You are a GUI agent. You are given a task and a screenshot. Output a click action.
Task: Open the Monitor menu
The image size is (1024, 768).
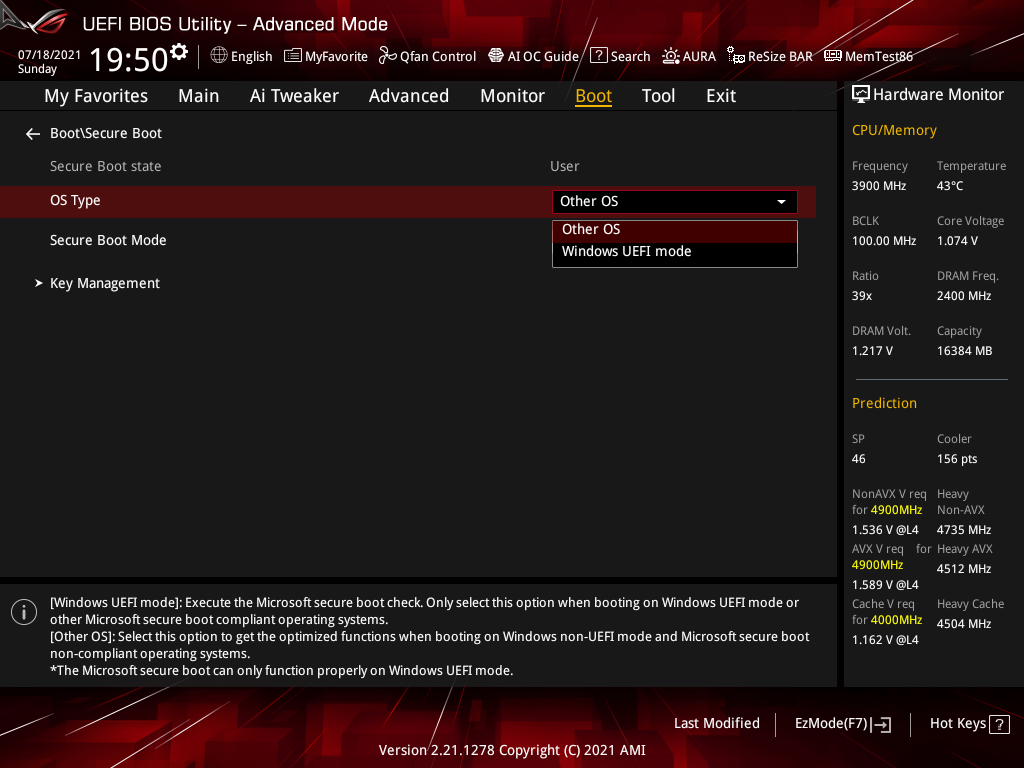pos(512,95)
